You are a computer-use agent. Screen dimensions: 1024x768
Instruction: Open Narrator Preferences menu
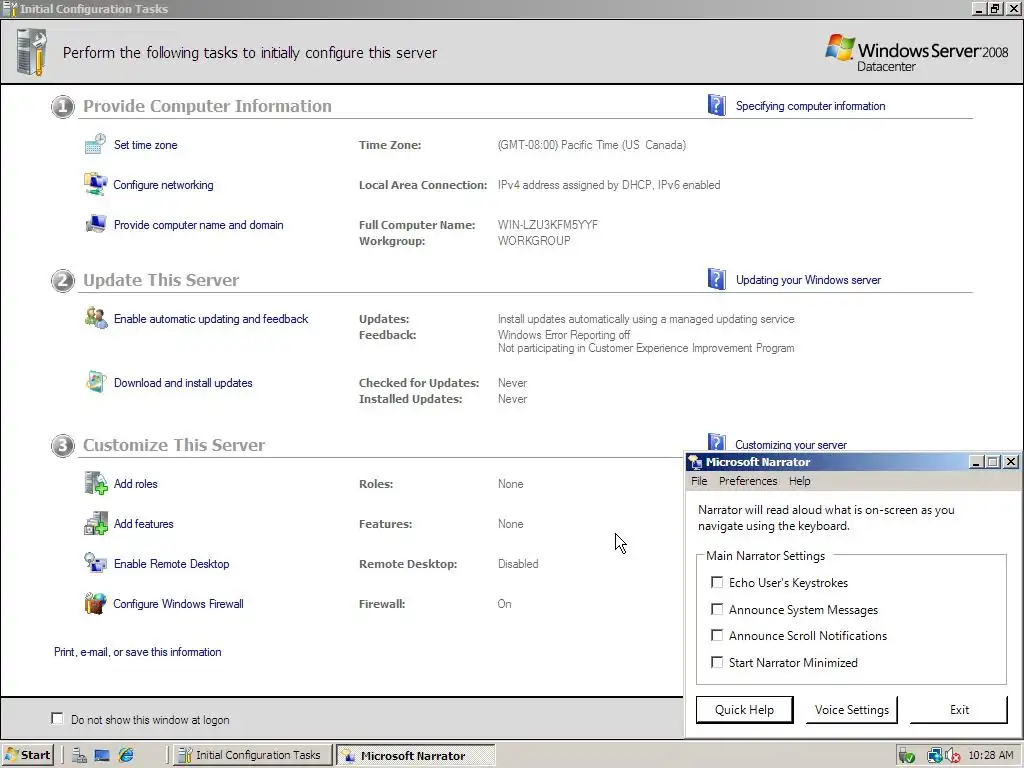click(748, 481)
